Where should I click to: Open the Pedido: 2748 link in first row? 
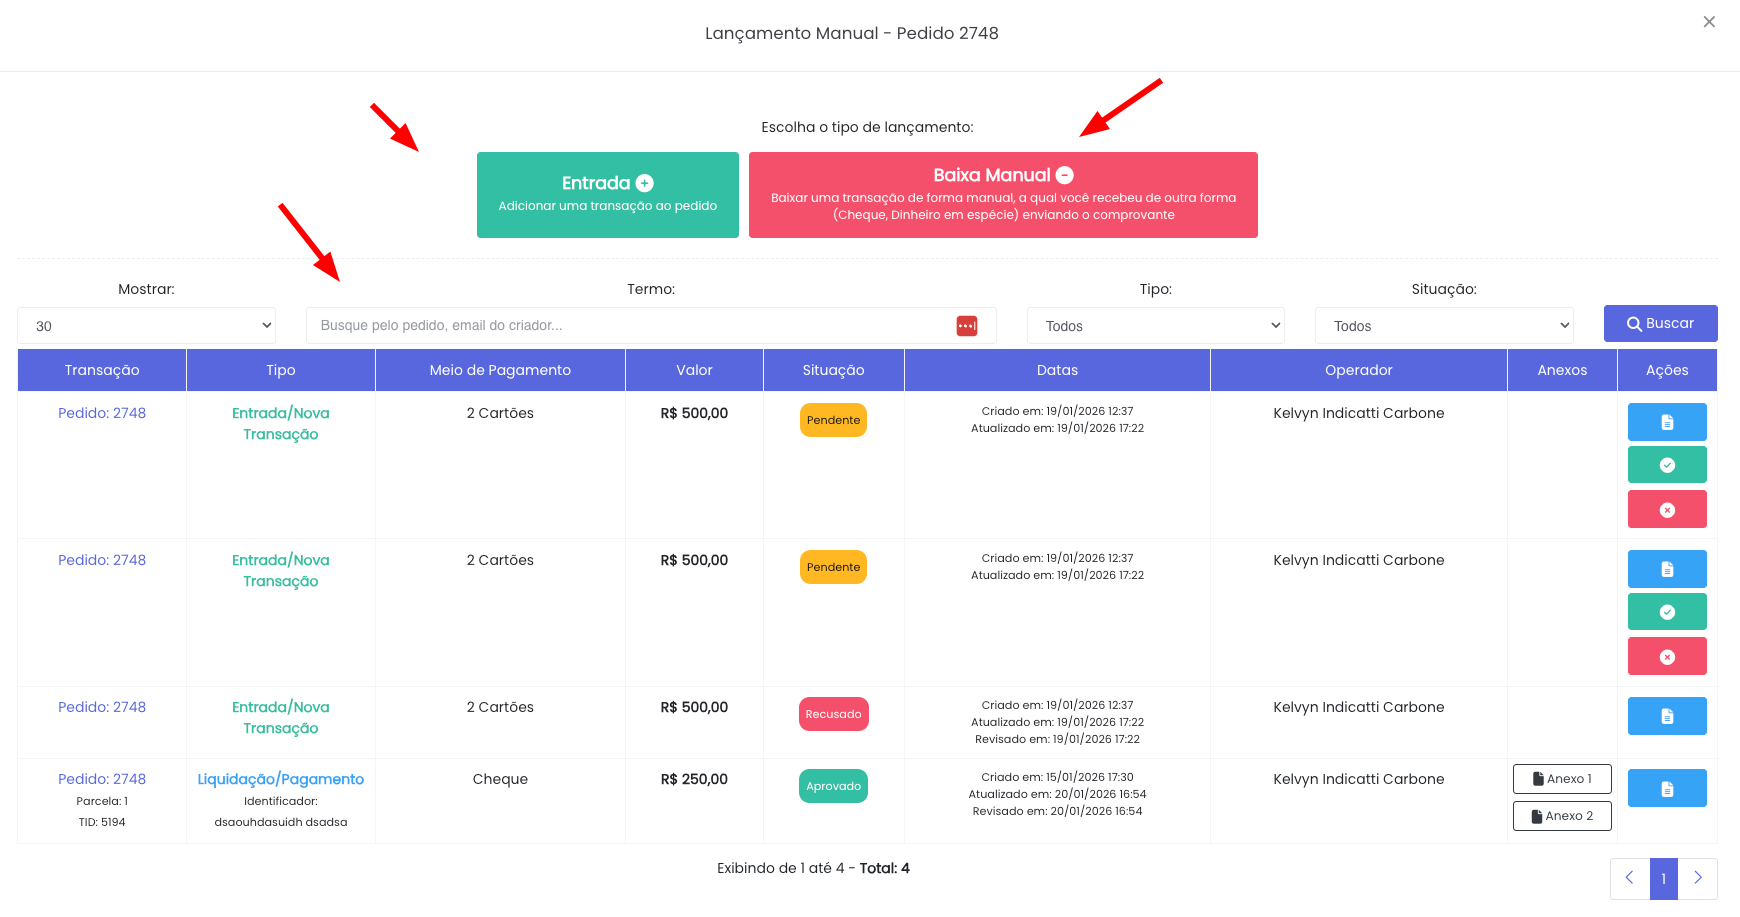click(102, 413)
